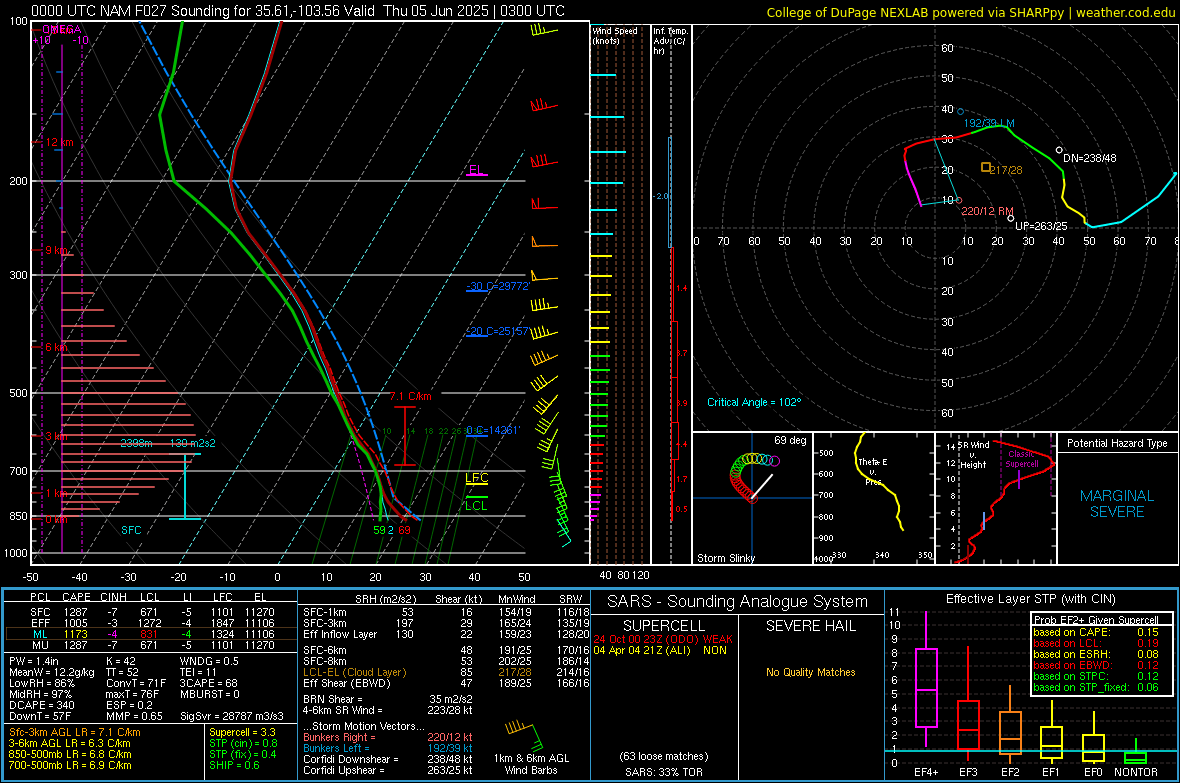Click the SR Wind v. Height label

[973, 455]
